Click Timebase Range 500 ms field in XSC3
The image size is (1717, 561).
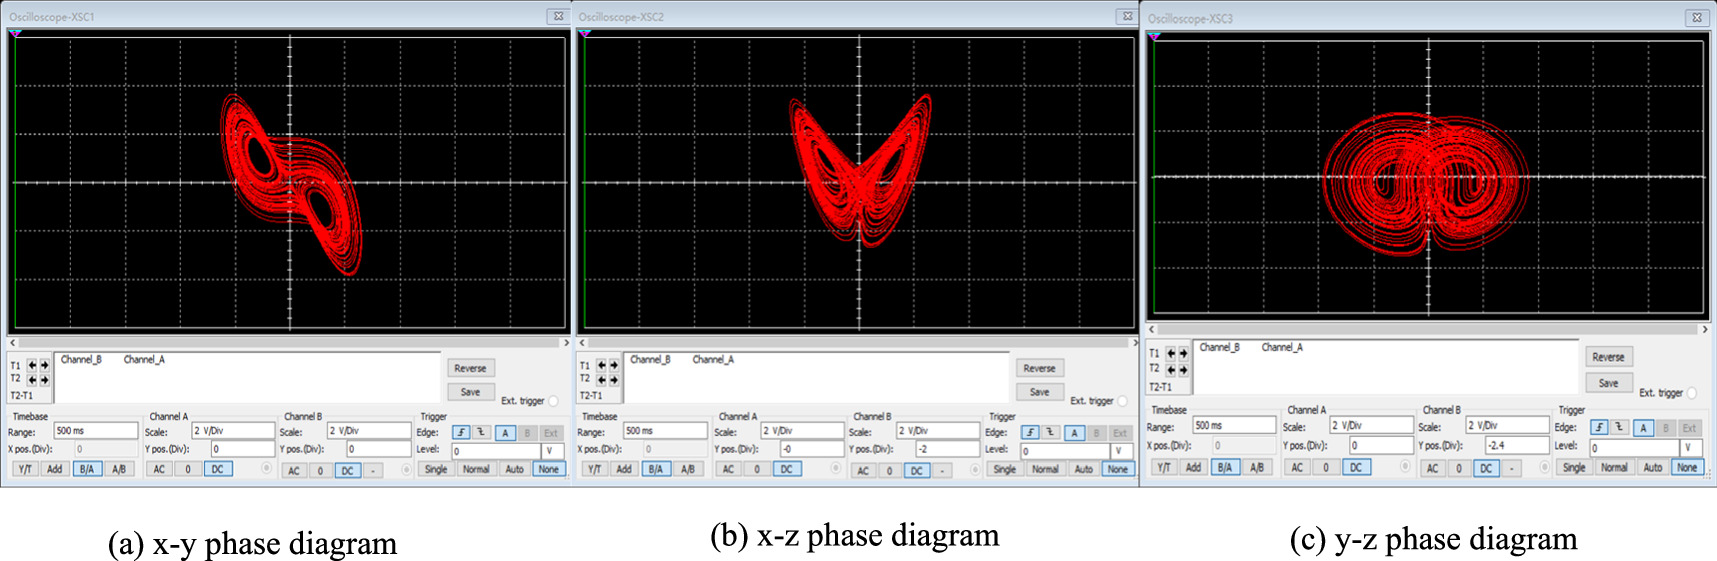[x=1234, y=425]
